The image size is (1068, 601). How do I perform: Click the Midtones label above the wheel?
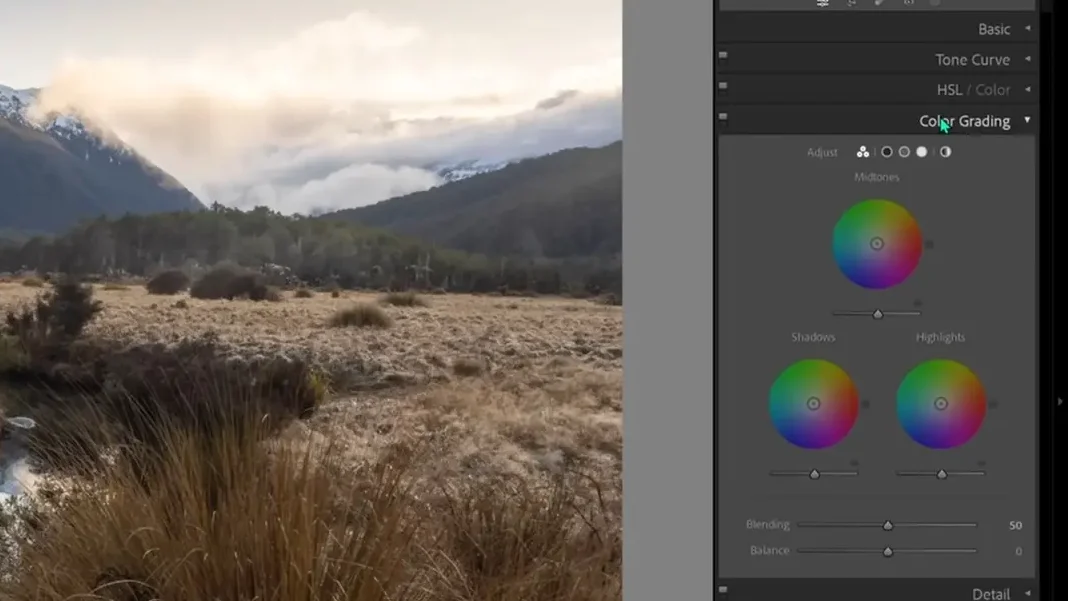pyautogui.click(x=877, y=177)
